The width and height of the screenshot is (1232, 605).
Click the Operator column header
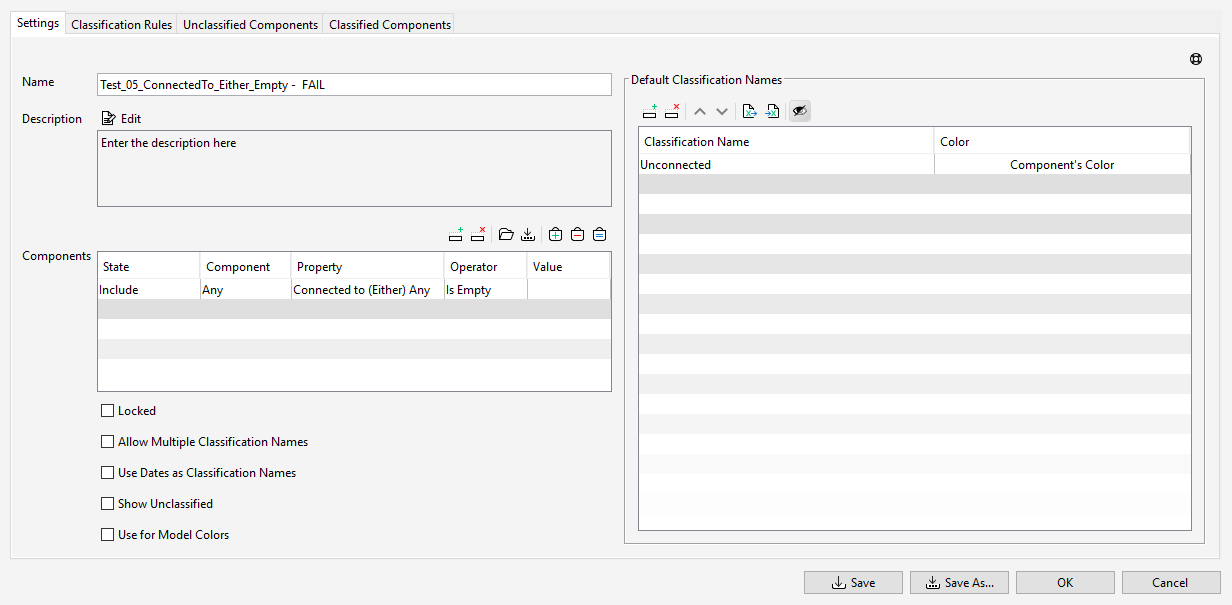click(486, 266)
